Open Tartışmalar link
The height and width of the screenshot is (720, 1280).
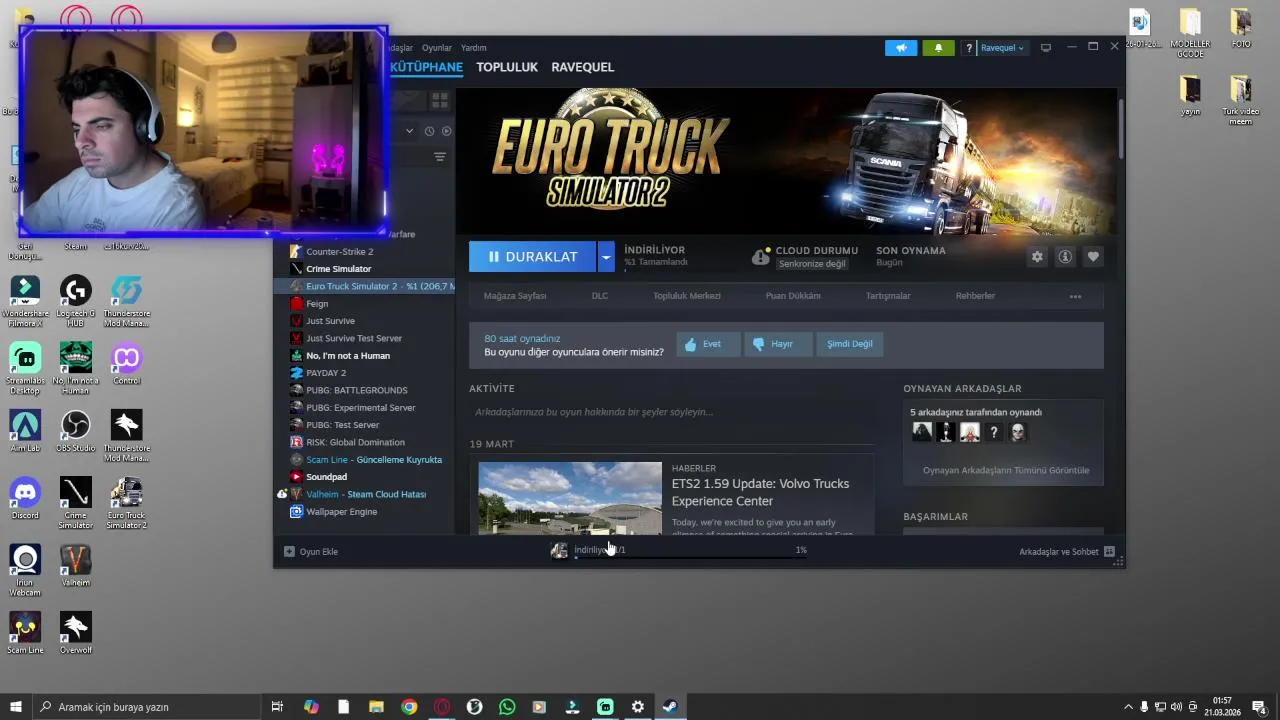(x=888, y=296)
